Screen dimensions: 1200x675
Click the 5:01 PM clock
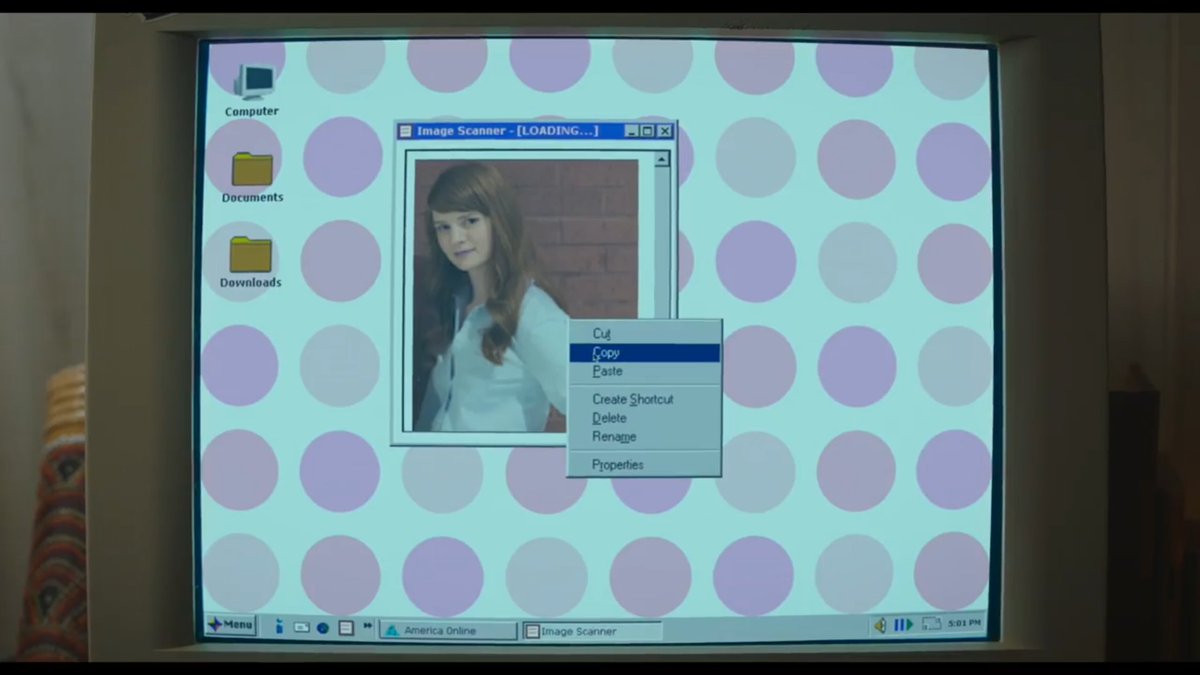(964, 623)
